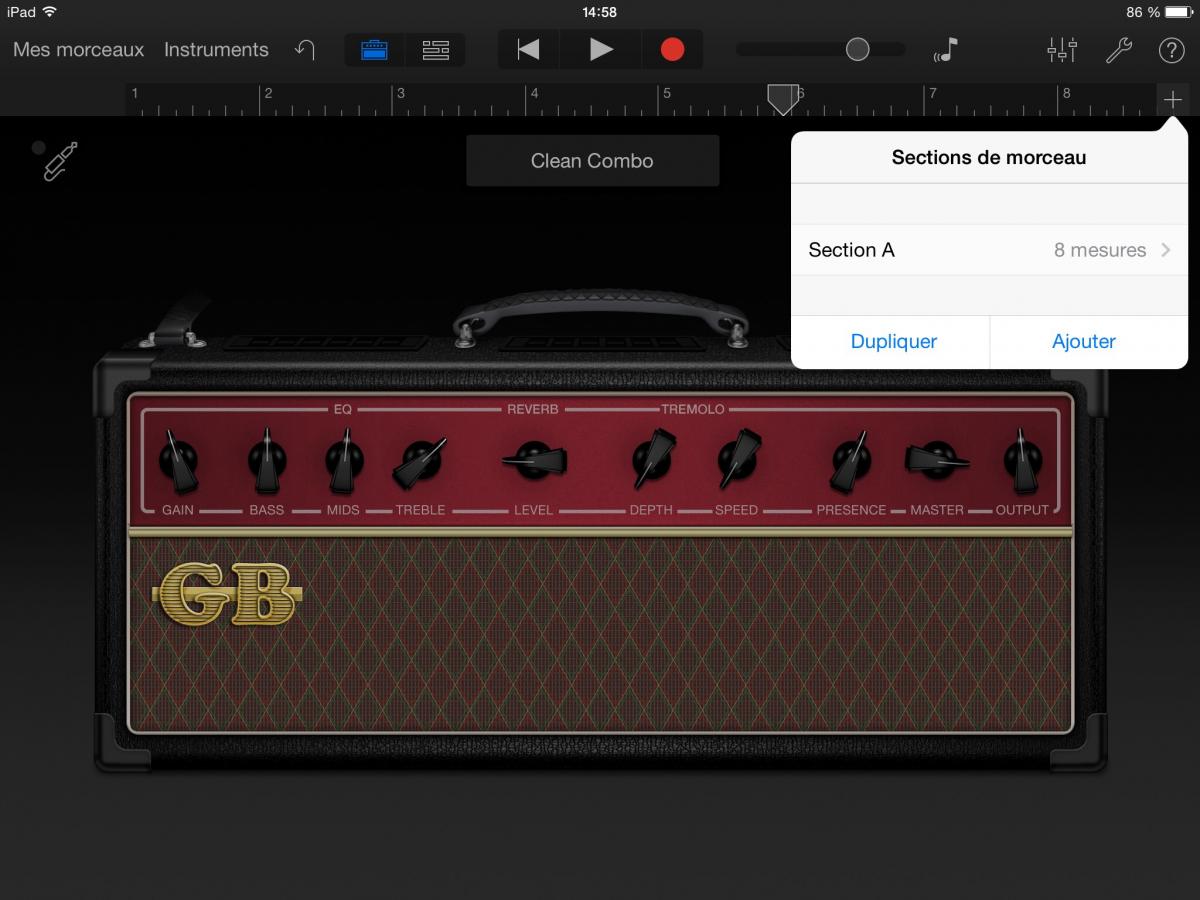
Task: Click the MASTER knob
Action: coord(937,460)
